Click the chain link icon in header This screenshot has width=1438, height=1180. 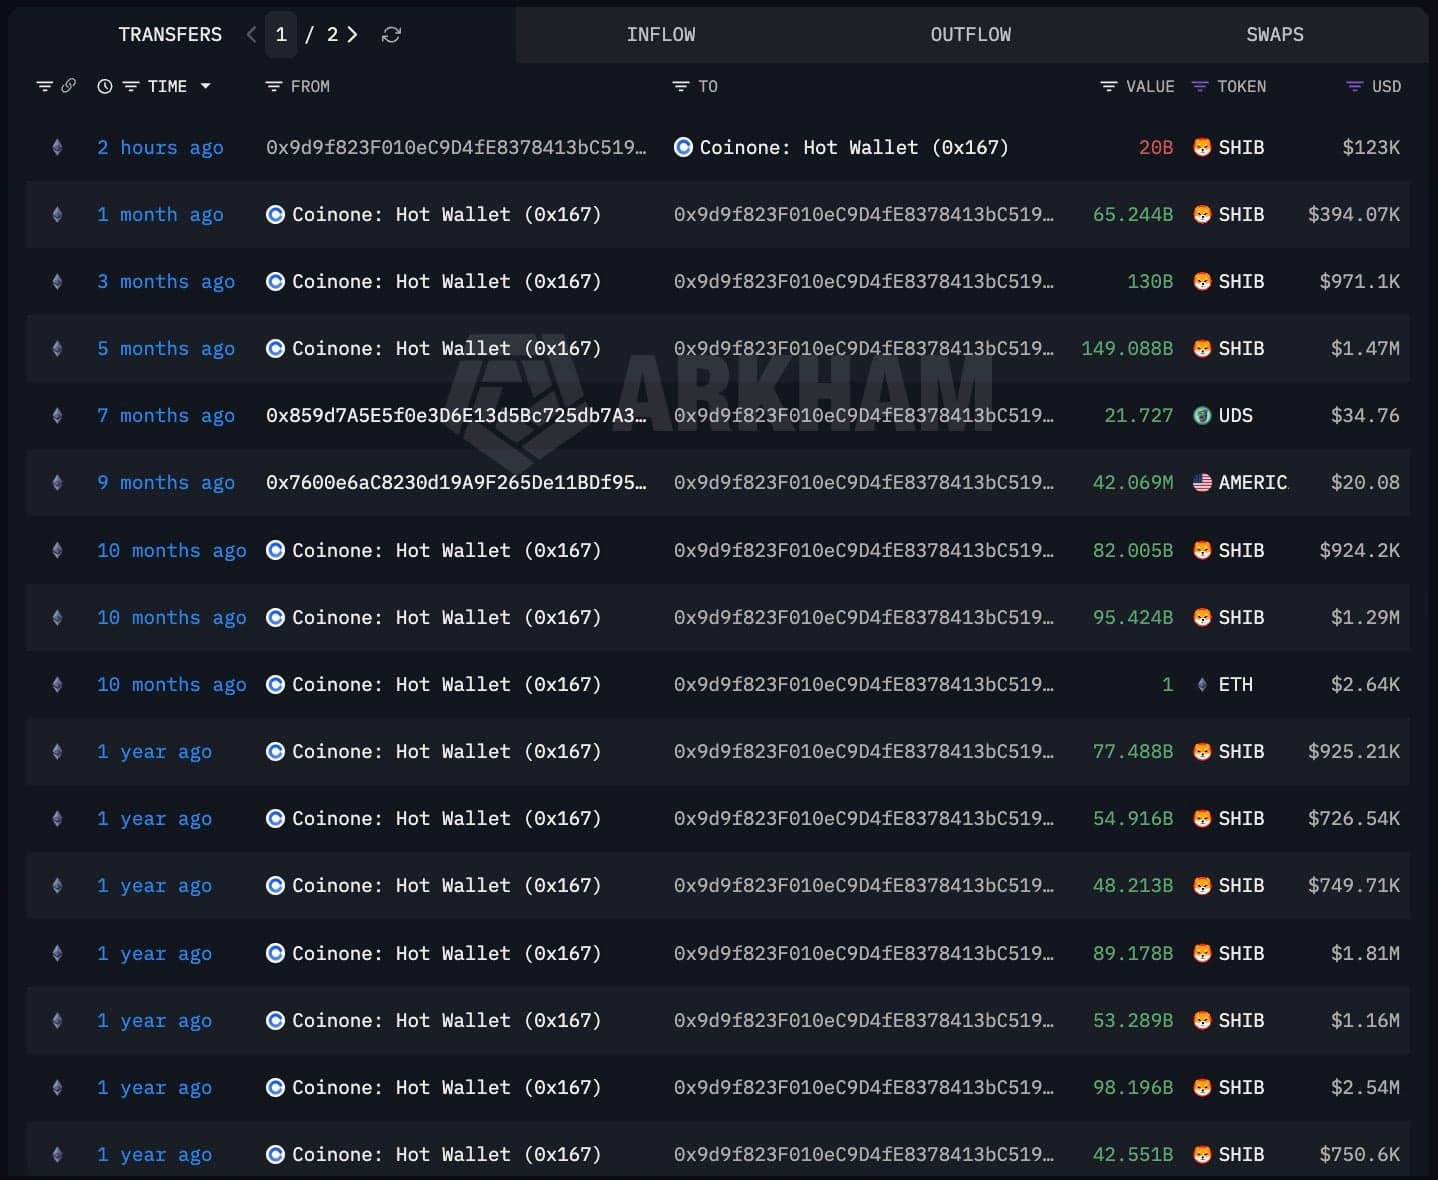coord(69,86)
